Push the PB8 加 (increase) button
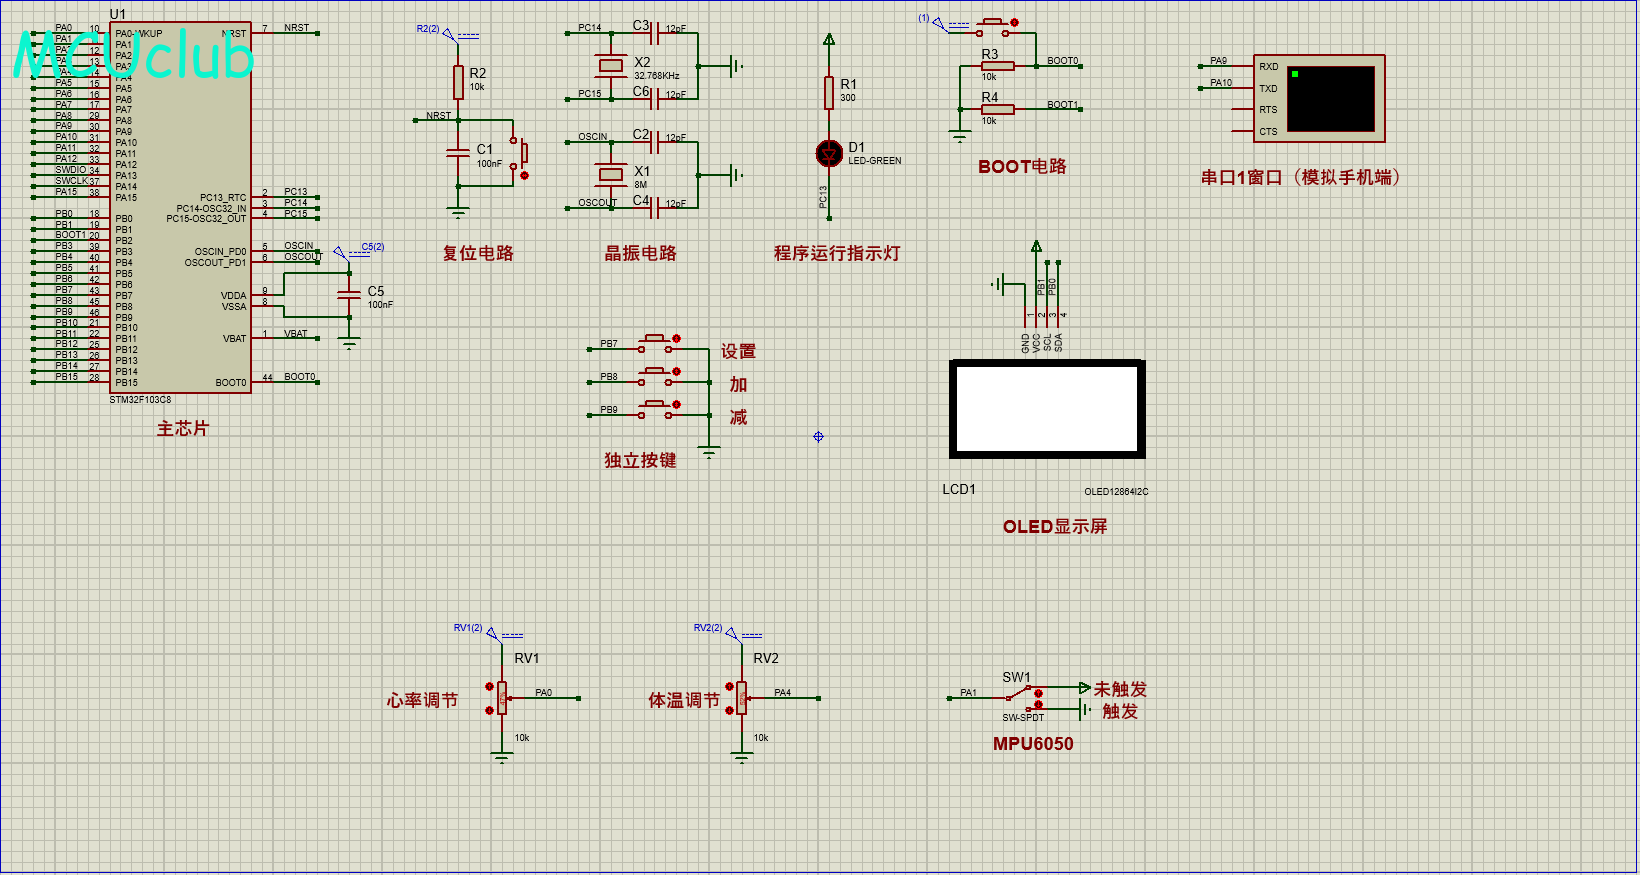This screenshot has height=875, width=1640. (x=657, y=377)
